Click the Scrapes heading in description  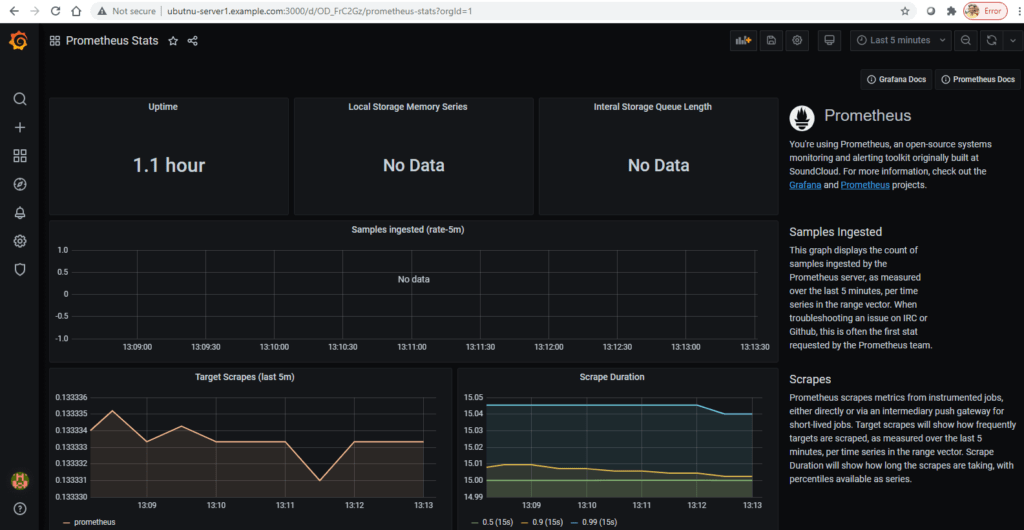(811, 379)
